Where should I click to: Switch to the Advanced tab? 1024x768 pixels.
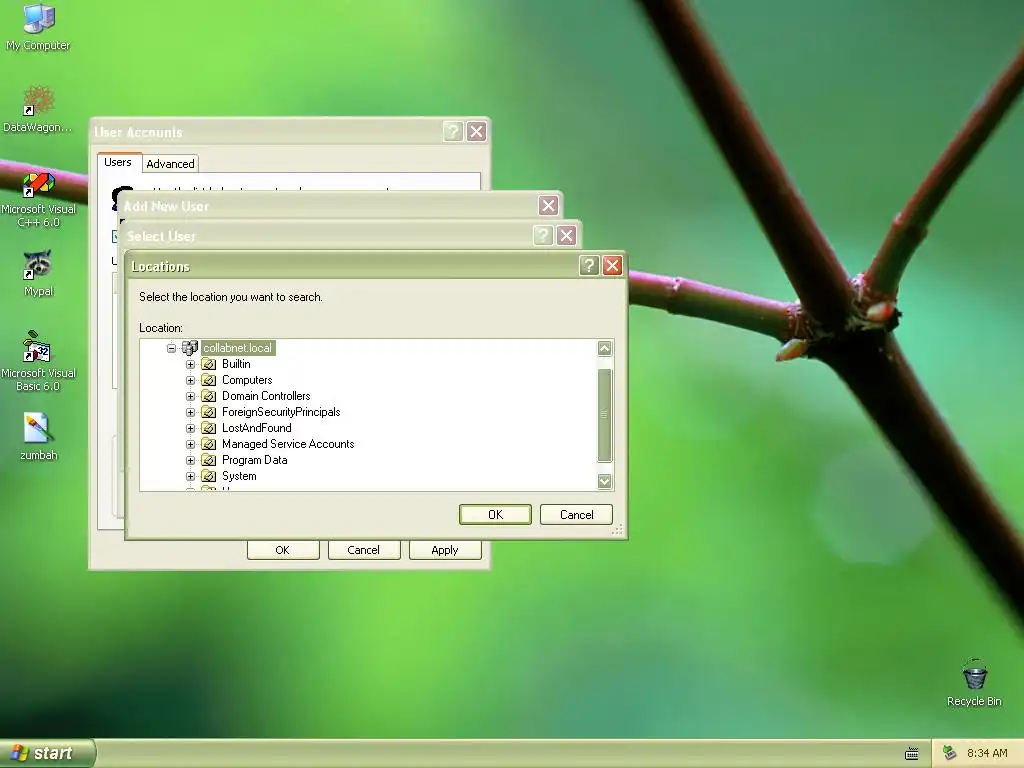coord(170,164)
